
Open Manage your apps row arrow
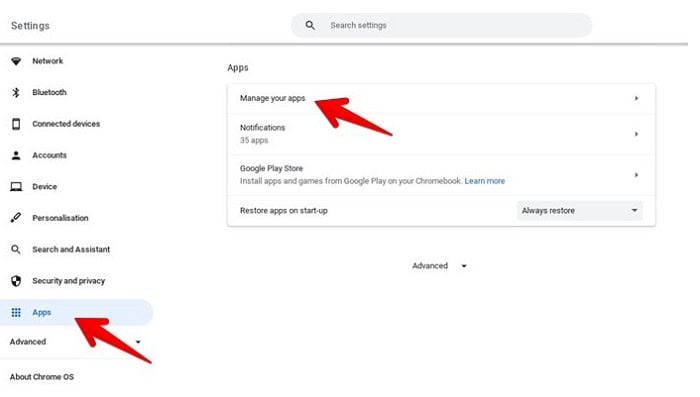pos(636,98)
